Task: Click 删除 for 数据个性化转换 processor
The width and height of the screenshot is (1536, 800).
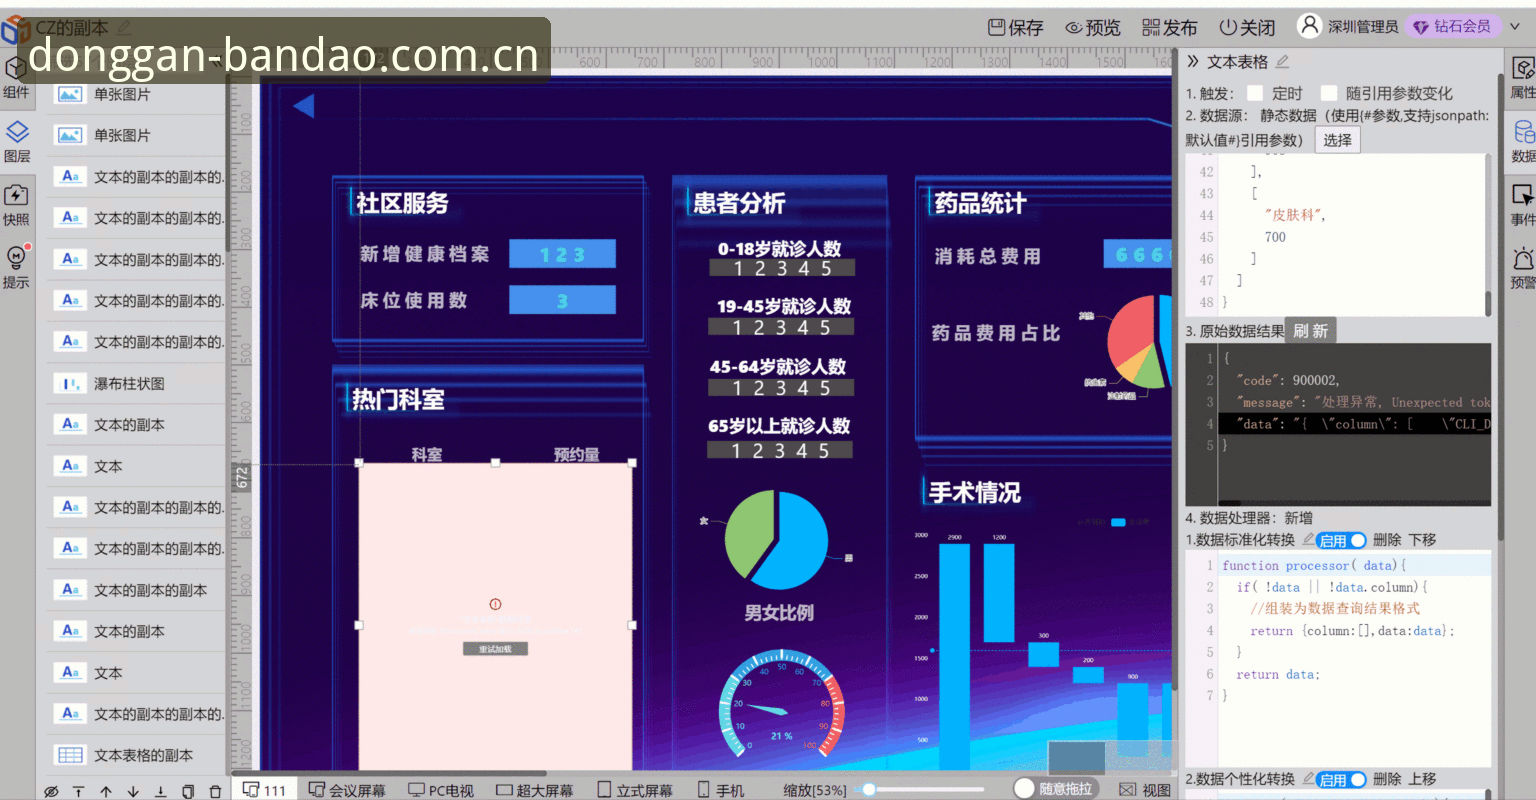Action: tap(1387, 779)
